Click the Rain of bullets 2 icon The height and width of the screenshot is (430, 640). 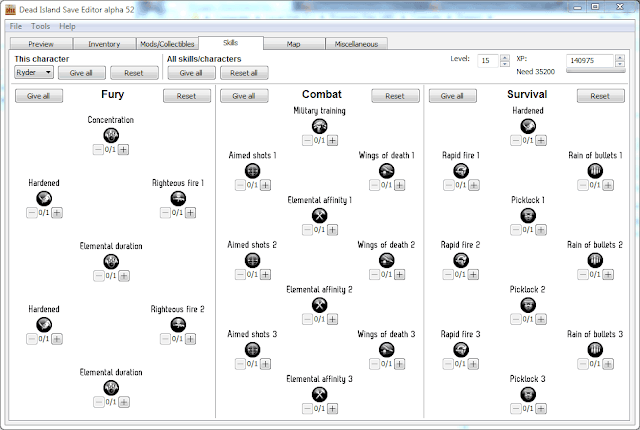[x=595, y=260]
